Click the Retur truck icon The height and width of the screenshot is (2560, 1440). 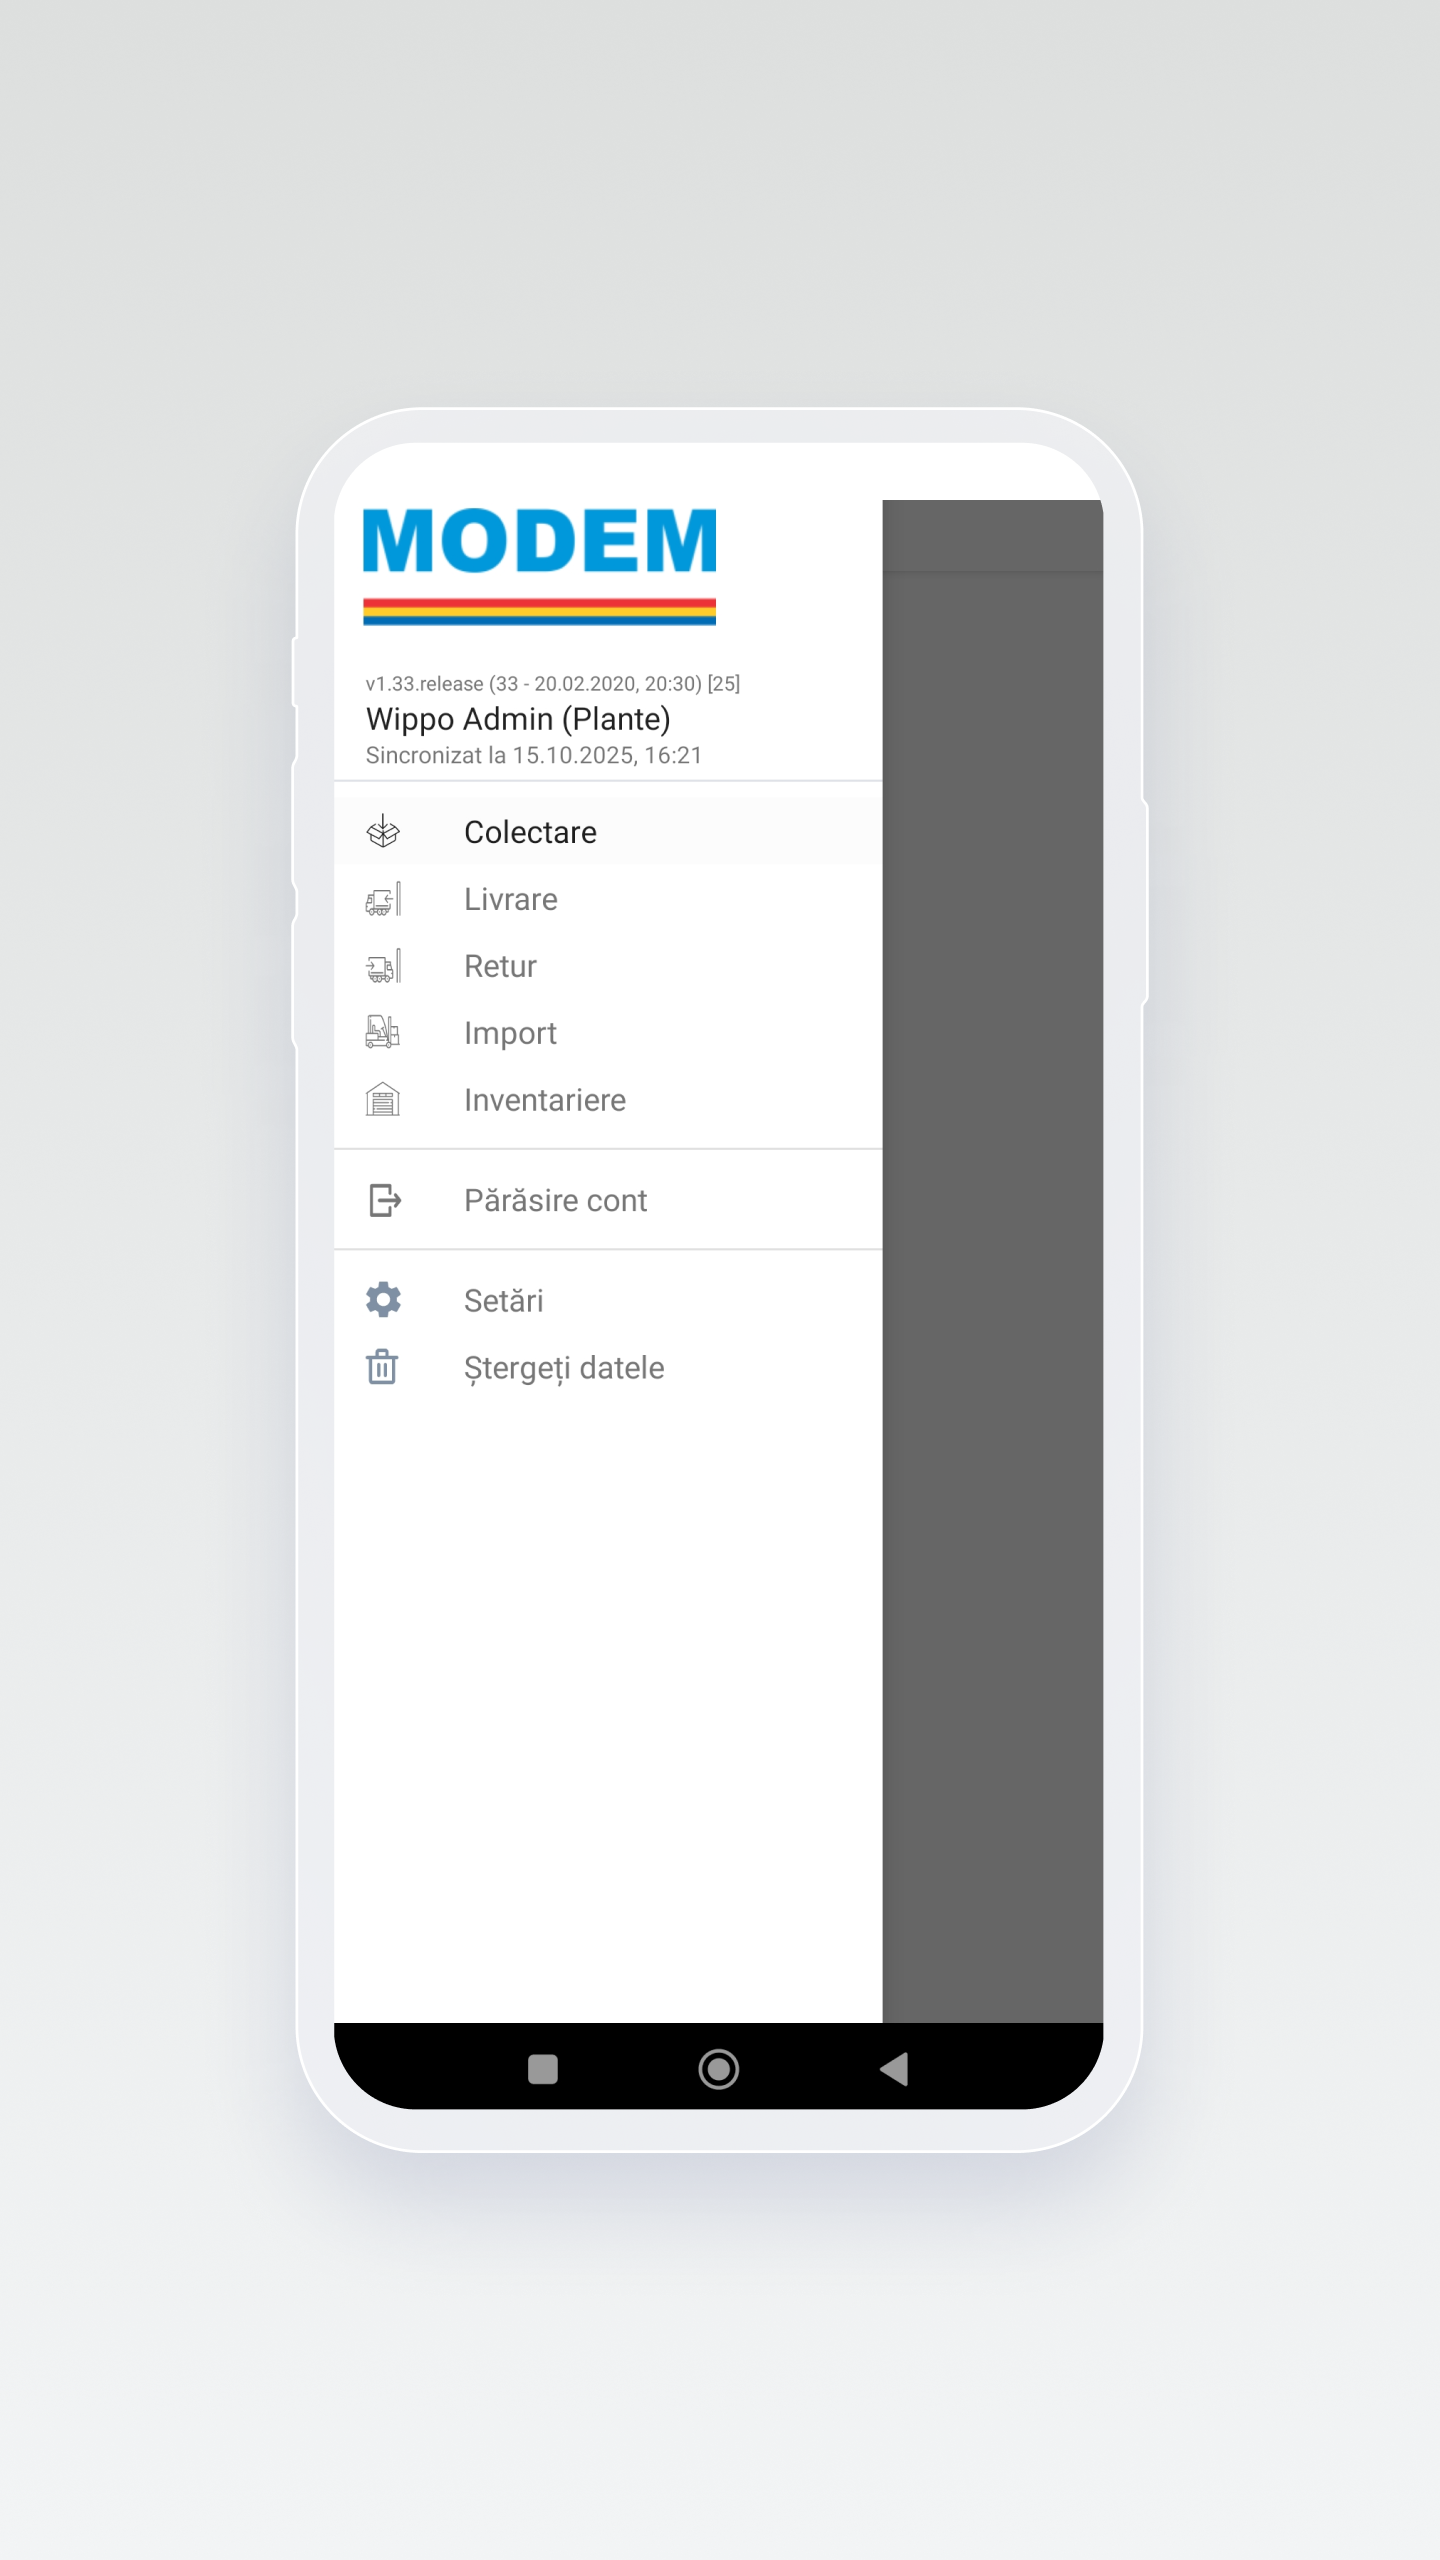tap(383, 966)
